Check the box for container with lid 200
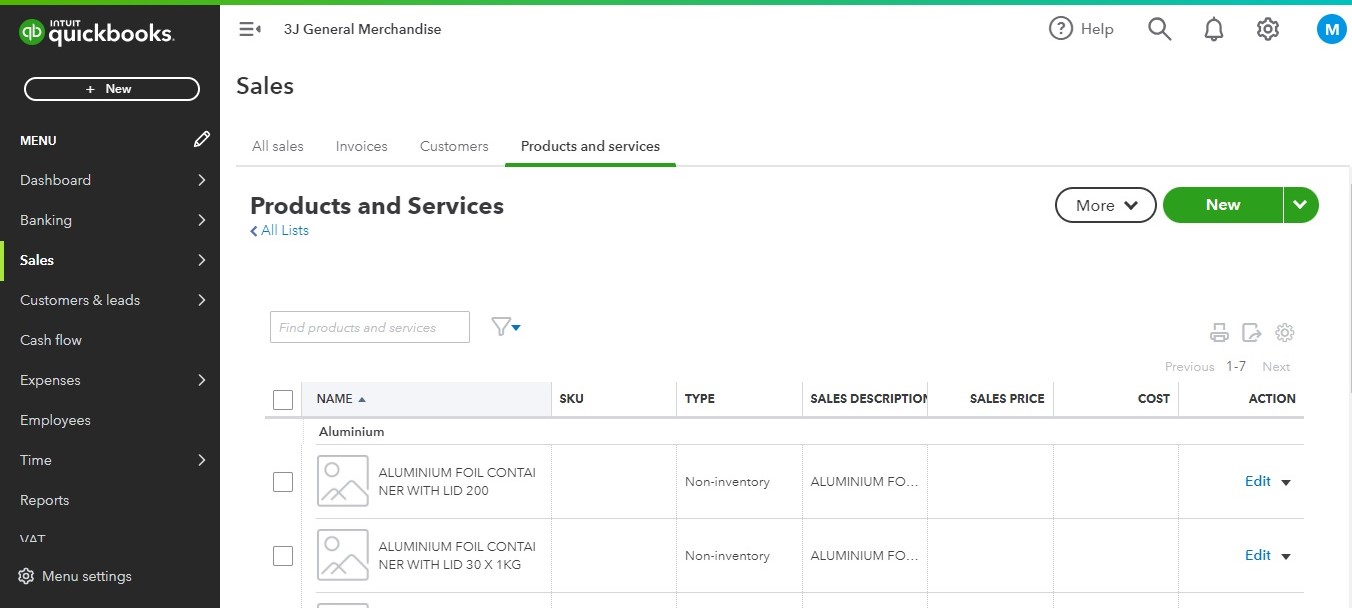Image resolution: width=1352 pixels, height=608 pixels. (x=283, y=482)
